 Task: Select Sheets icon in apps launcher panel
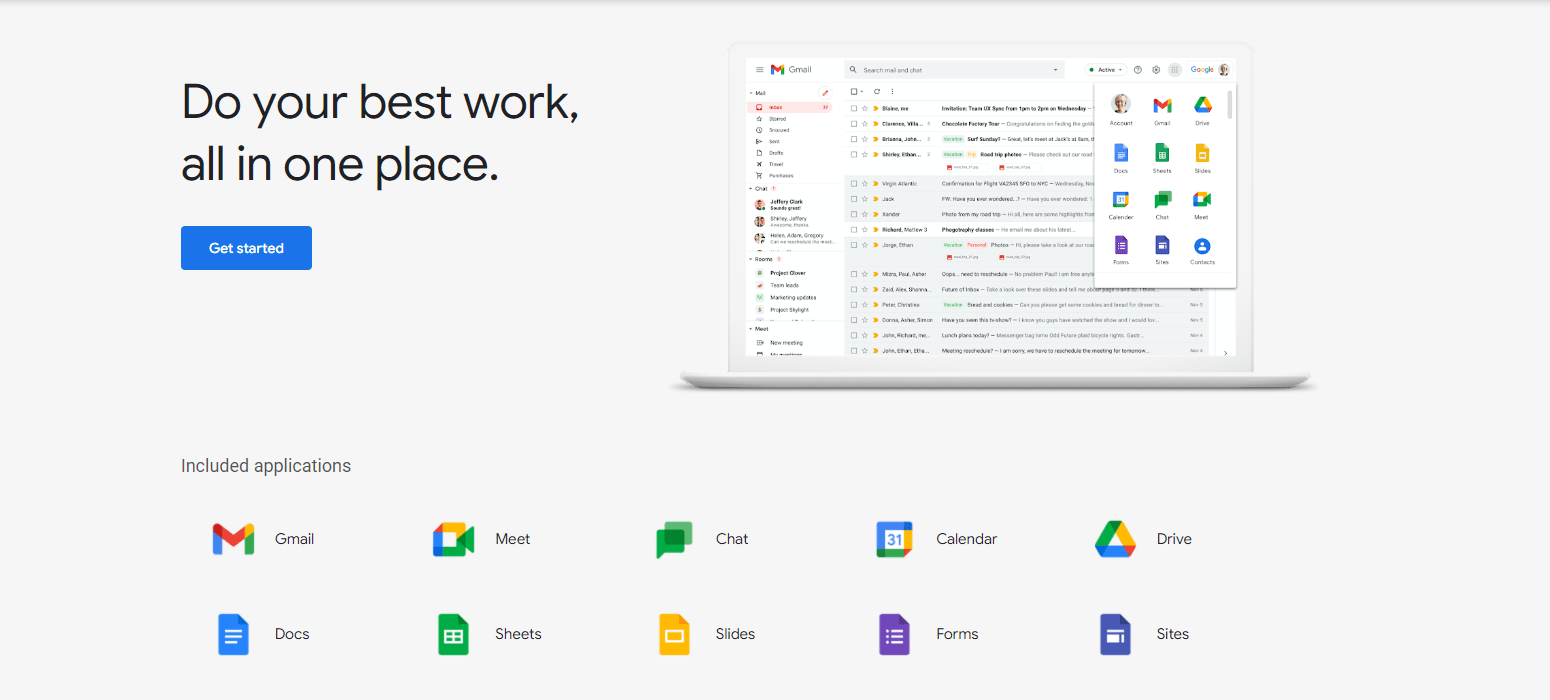coord(1162,152)
